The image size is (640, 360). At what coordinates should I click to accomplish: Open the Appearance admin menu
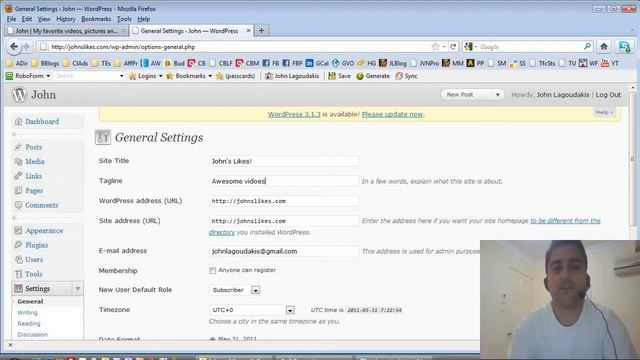click(x=44, y=231)
